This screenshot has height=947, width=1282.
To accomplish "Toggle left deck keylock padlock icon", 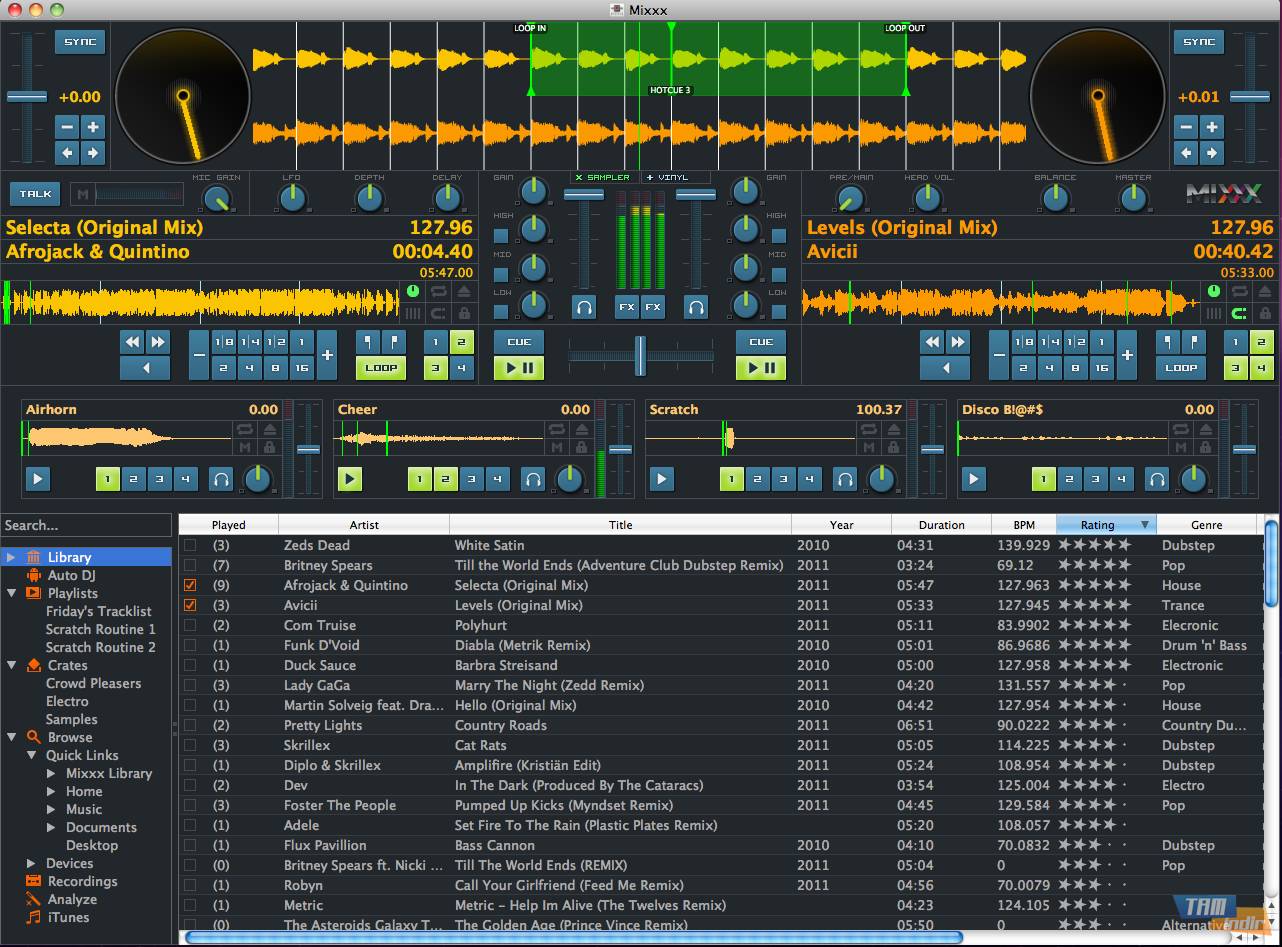I will coord(464,313).
